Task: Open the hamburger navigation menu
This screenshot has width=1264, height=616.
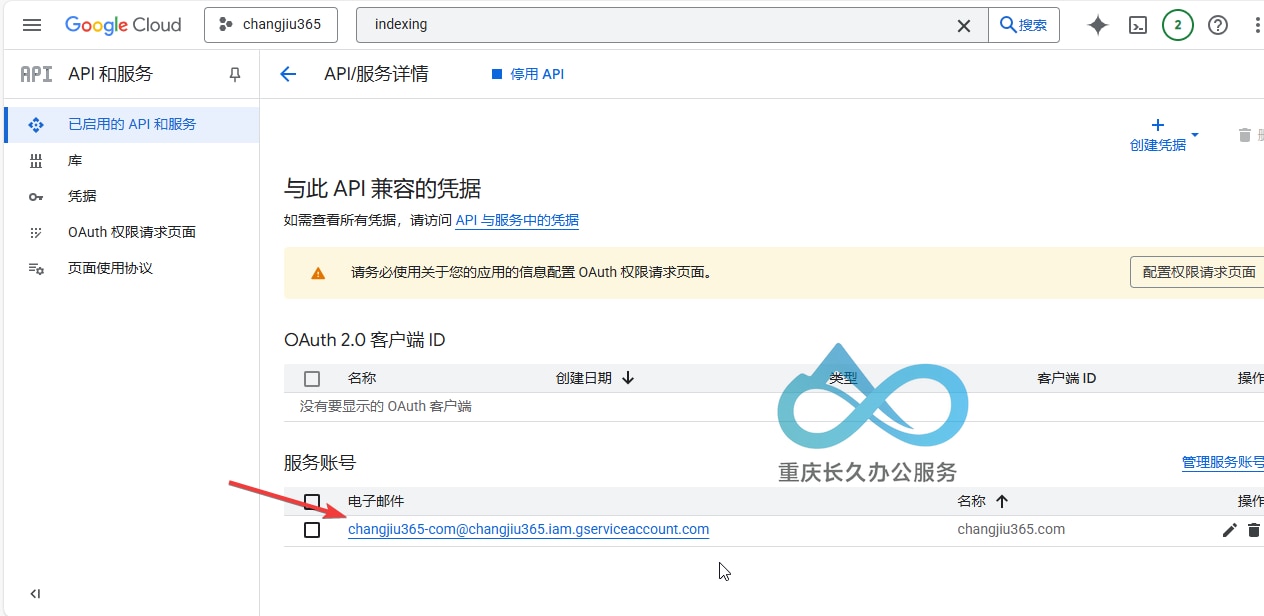Action: [x=32, y=25]
